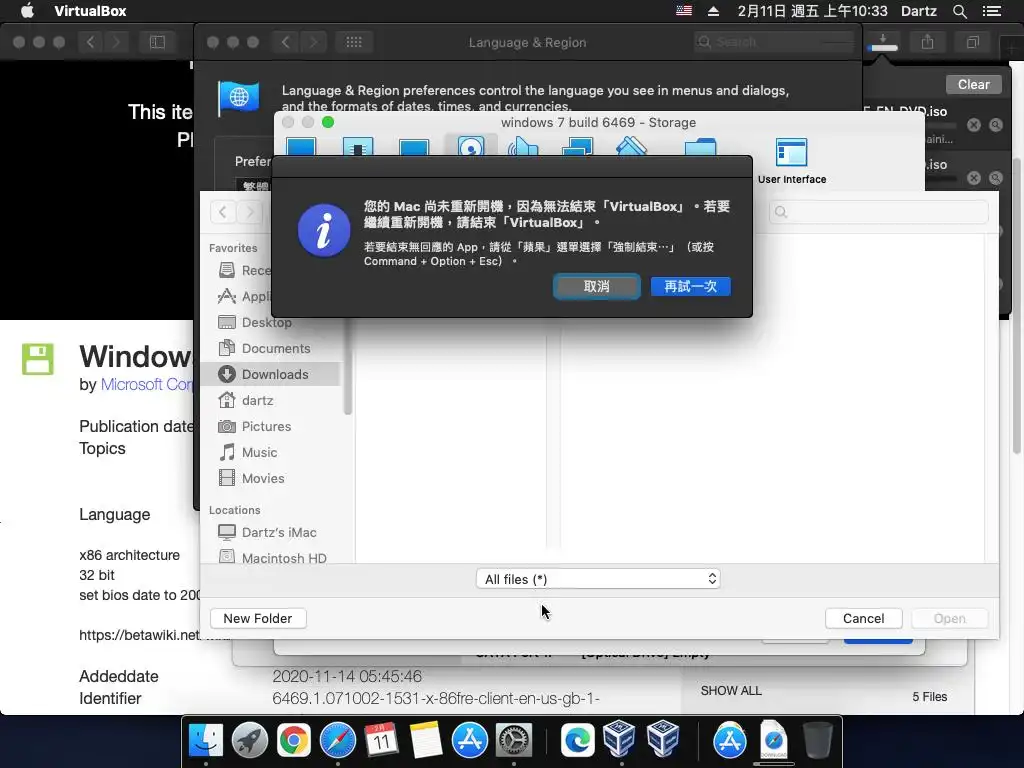Viewport: 1024px width, 768px height.
Task: Open Microsoft Edge from the Dock
Action: click(577, 741)
